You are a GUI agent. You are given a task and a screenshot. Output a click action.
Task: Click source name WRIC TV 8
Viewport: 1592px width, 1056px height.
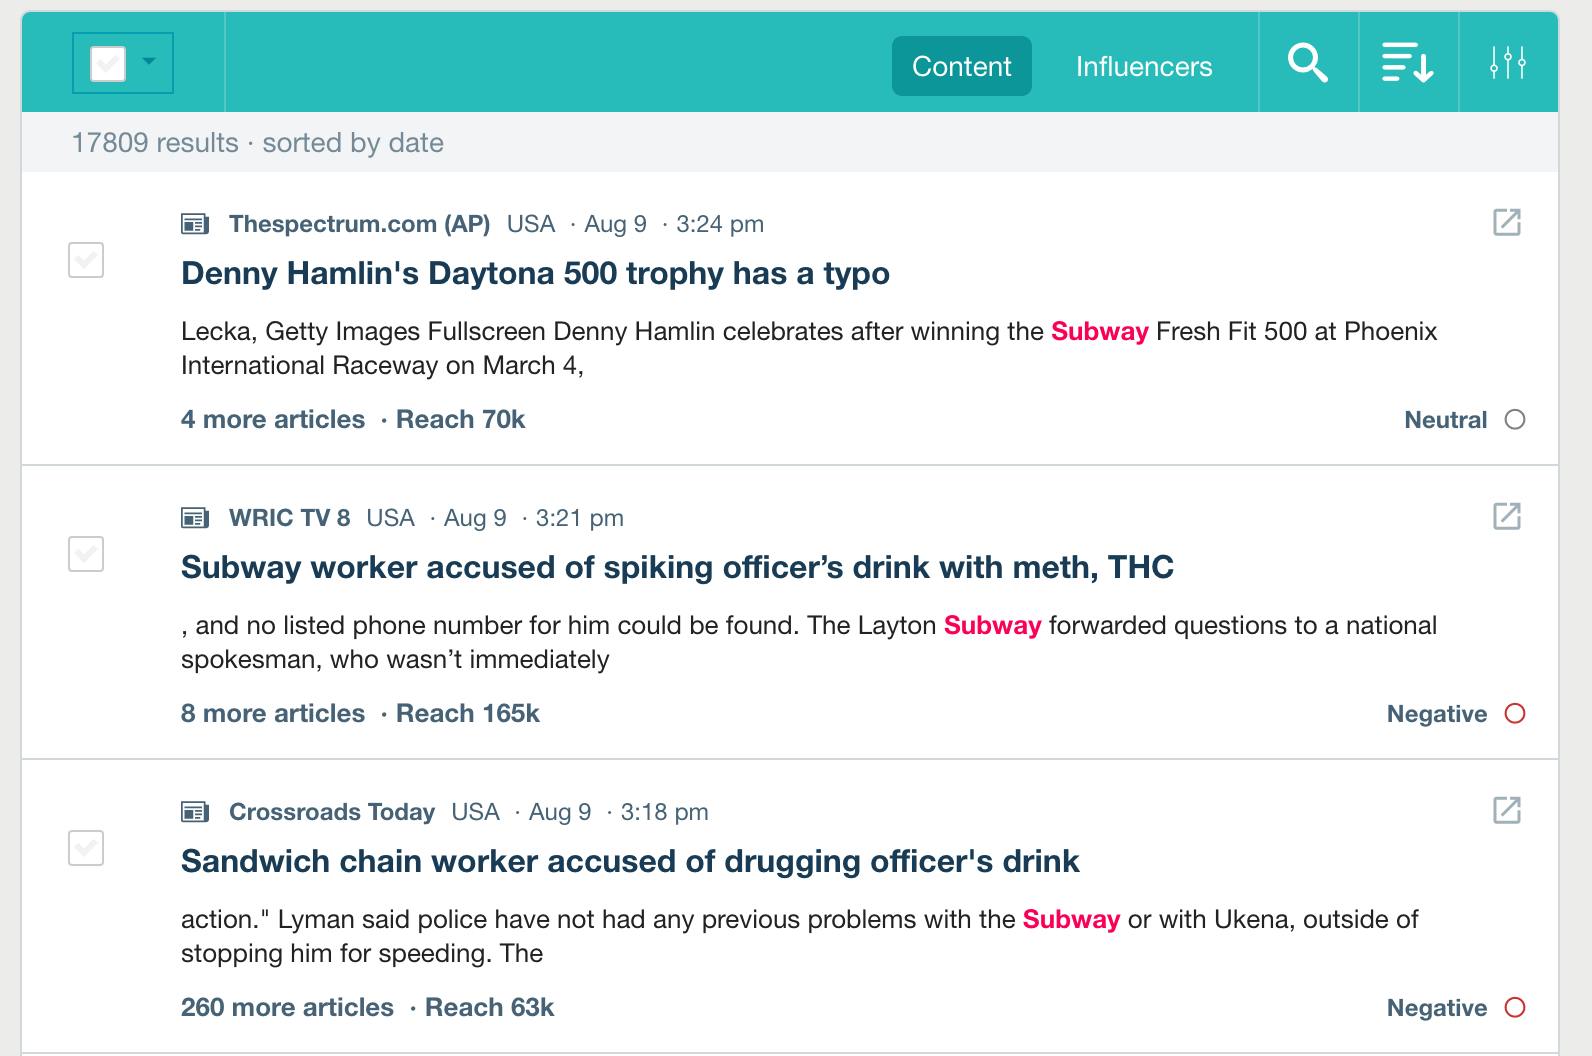pos(289,518)
